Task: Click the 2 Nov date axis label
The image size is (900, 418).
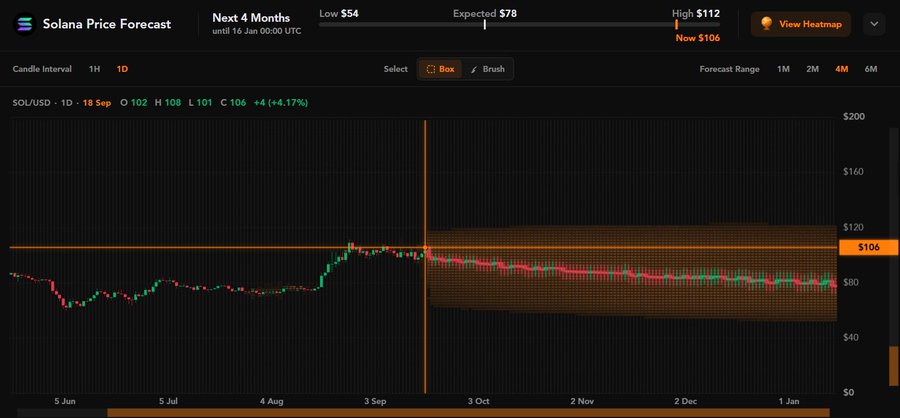Action: click(582, 401)
